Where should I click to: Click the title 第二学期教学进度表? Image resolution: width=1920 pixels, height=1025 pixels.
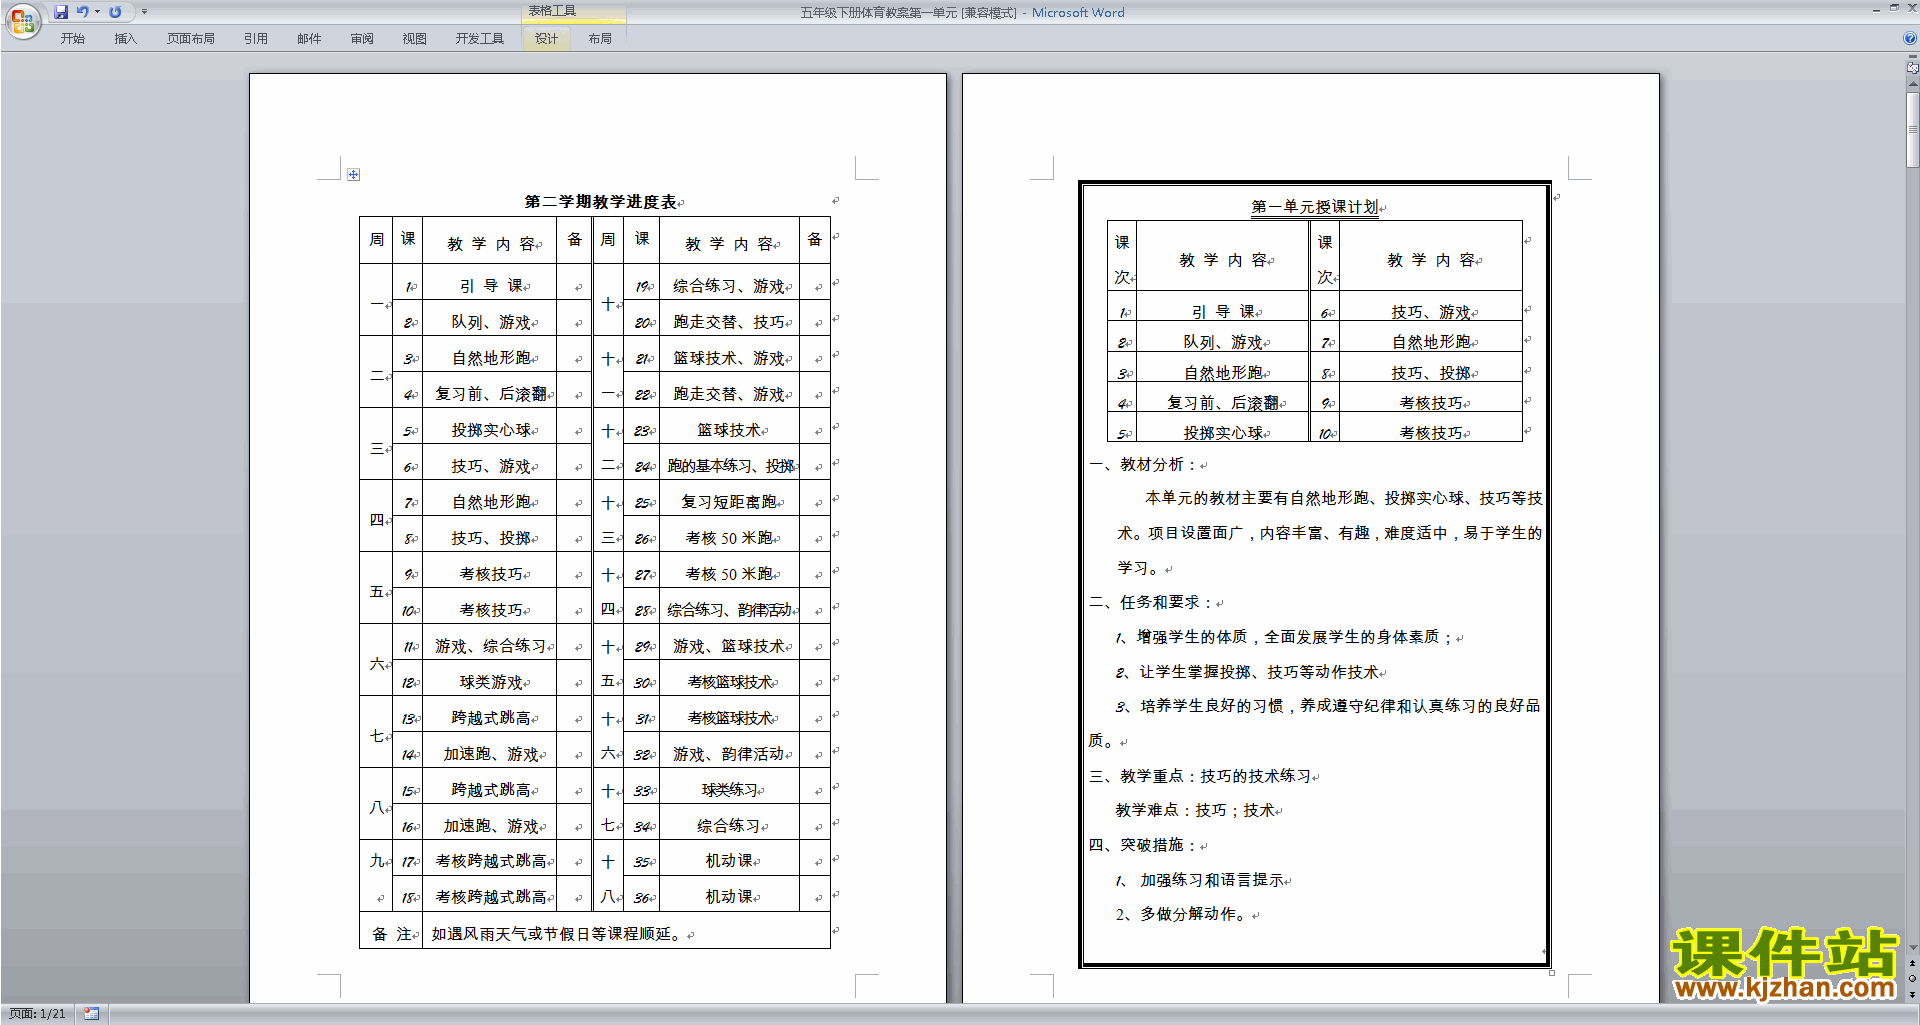[x=600, y=202]
